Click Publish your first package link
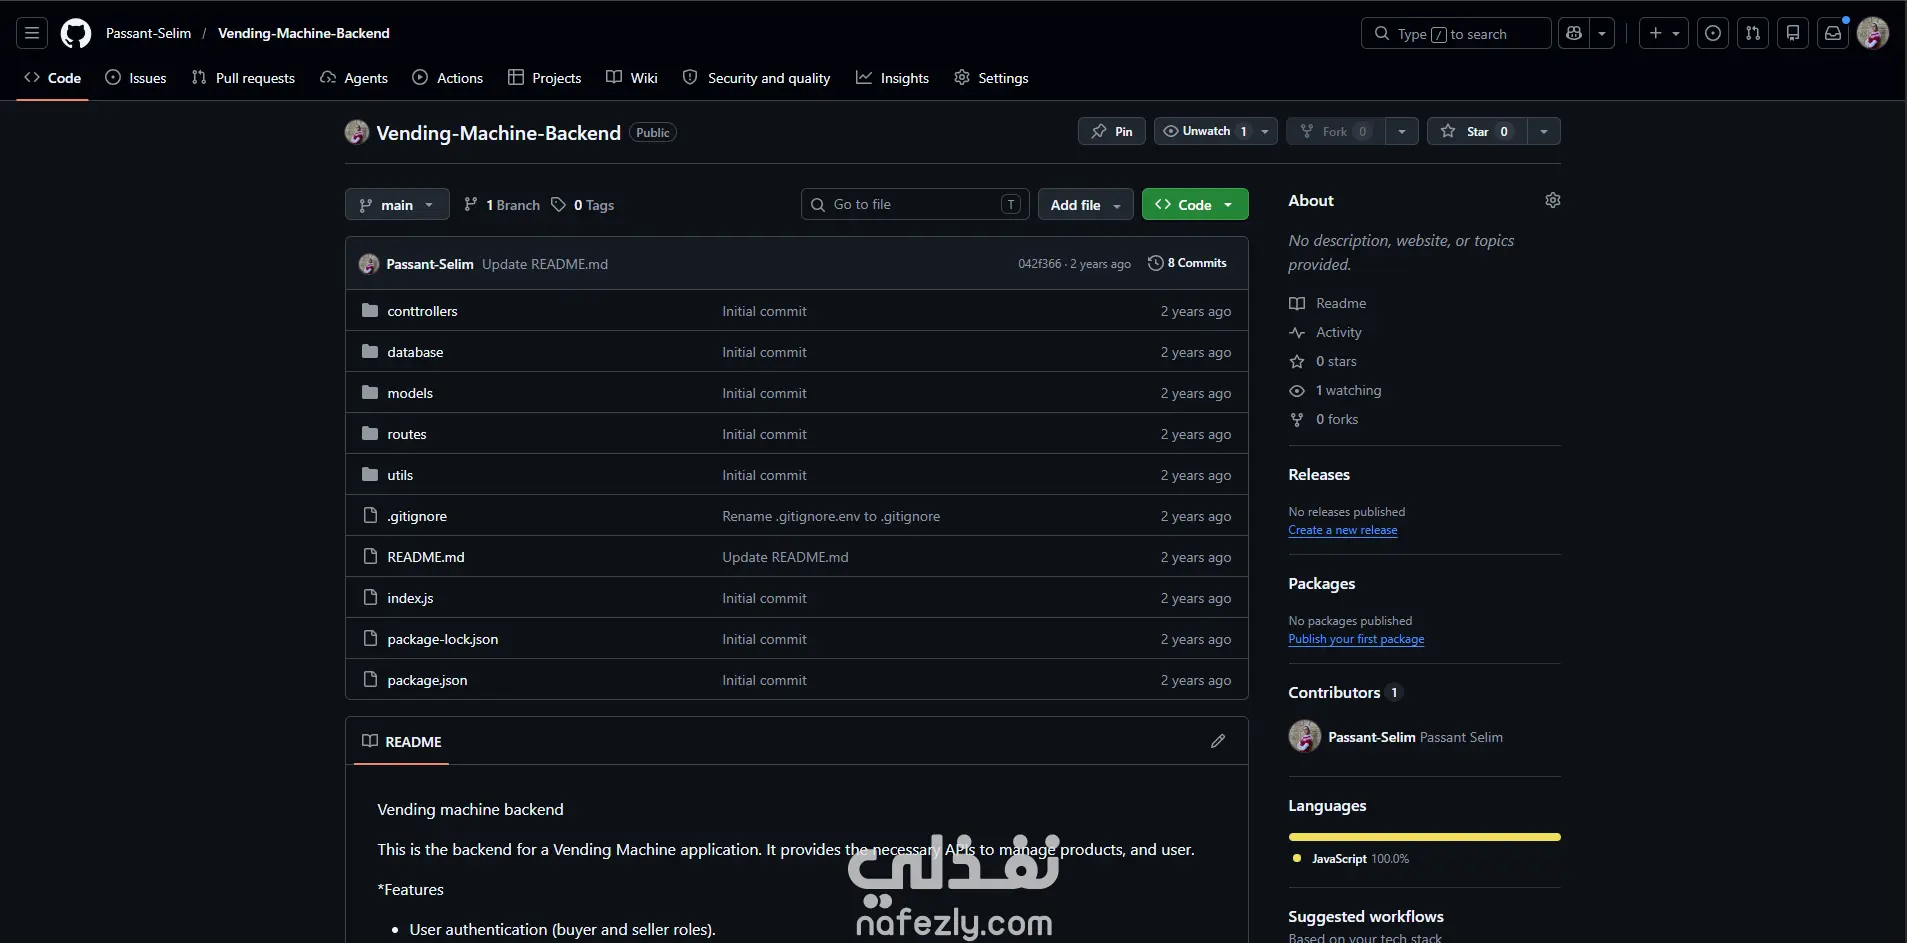The image size is (1907, 943). (x=1356, y=639)
